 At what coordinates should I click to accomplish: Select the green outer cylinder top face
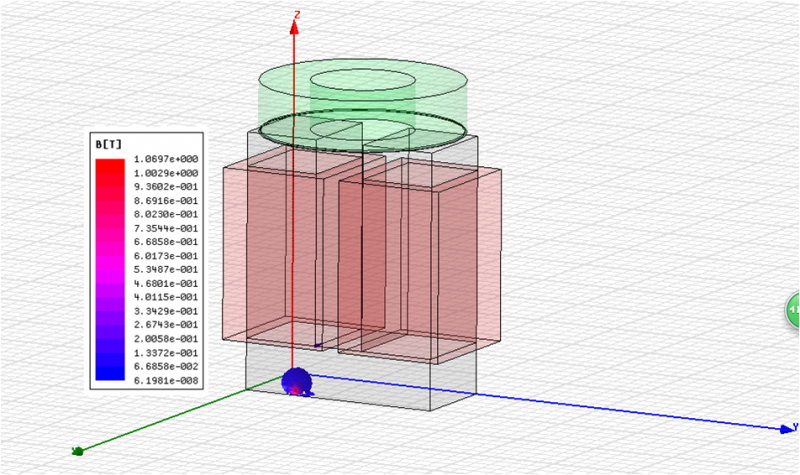[x=363, y=80]
